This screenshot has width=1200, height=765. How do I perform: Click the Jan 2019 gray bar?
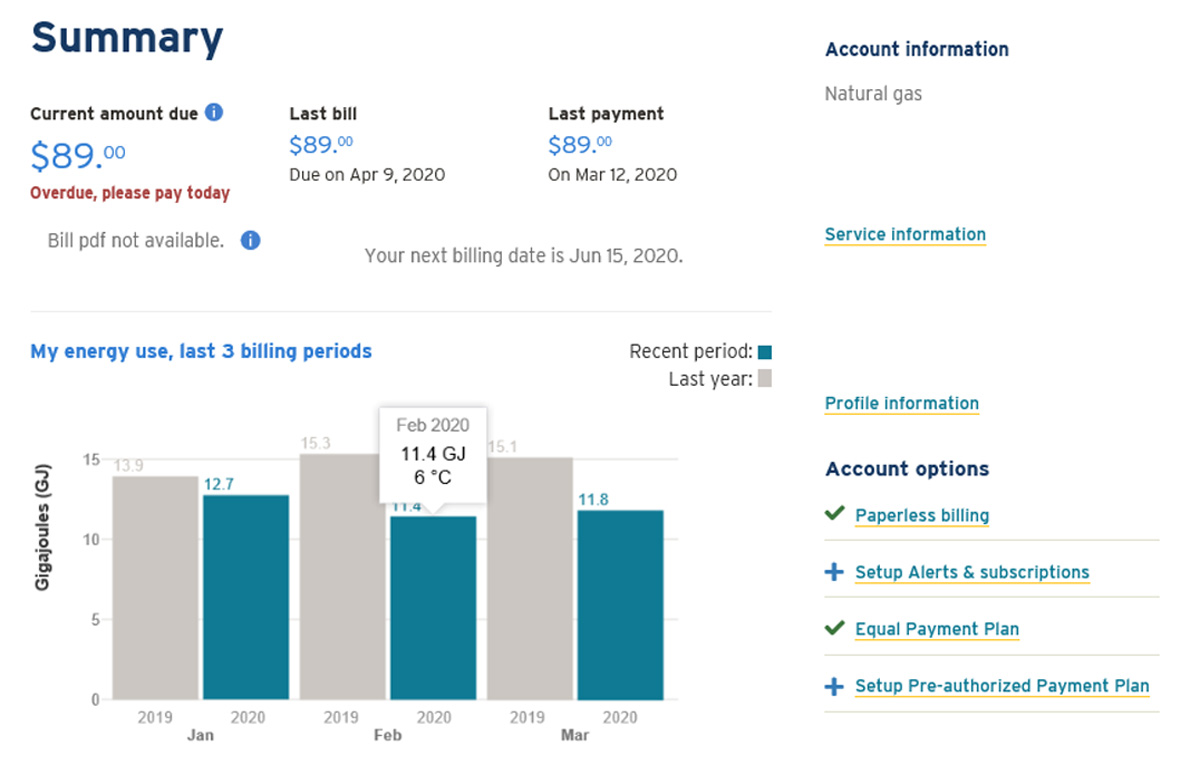coord(155,588)
